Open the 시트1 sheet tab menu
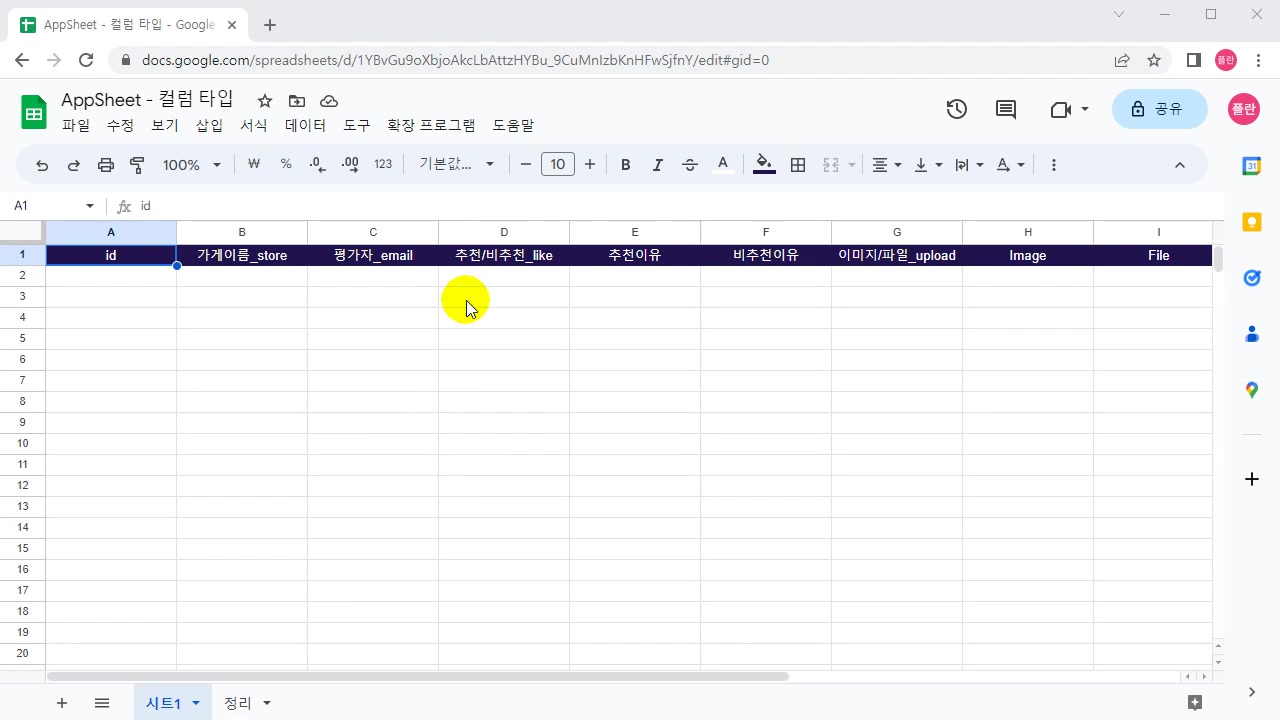This screenshot has height=720, width=1280. (x=196, y=703)
